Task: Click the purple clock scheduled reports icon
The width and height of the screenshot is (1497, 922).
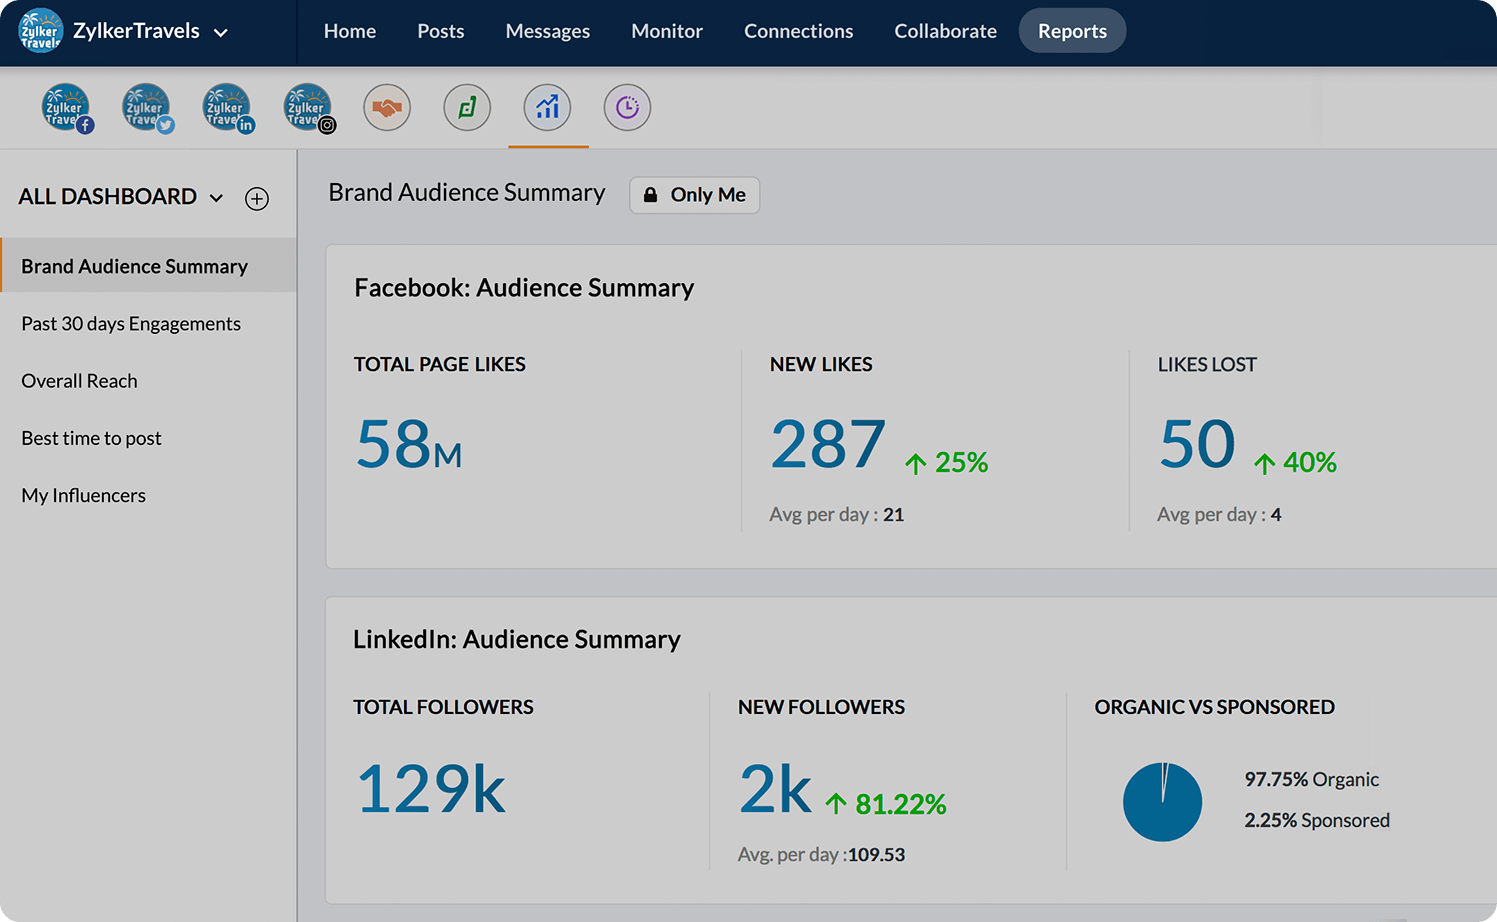Action: (x=627, y=107)
